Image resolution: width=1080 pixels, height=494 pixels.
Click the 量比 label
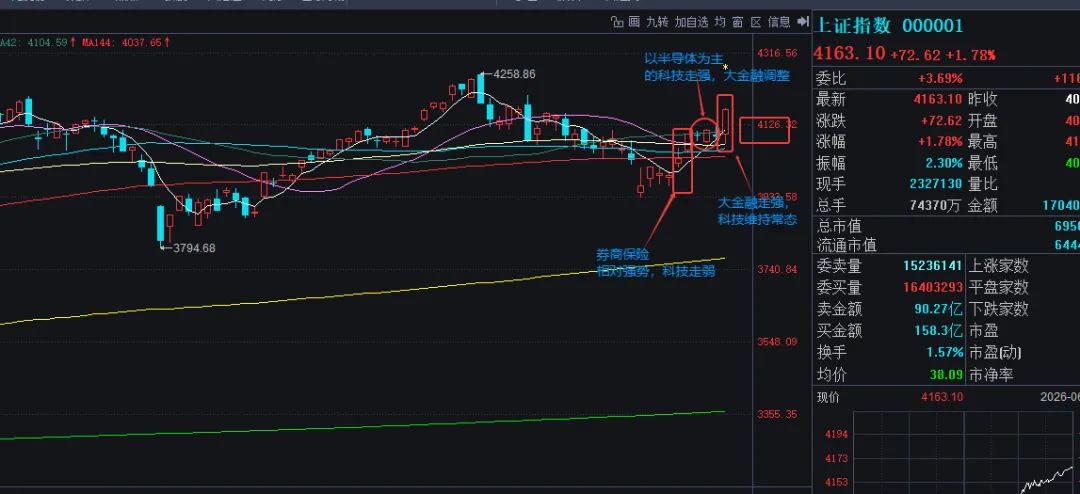(x=984, y=185)
